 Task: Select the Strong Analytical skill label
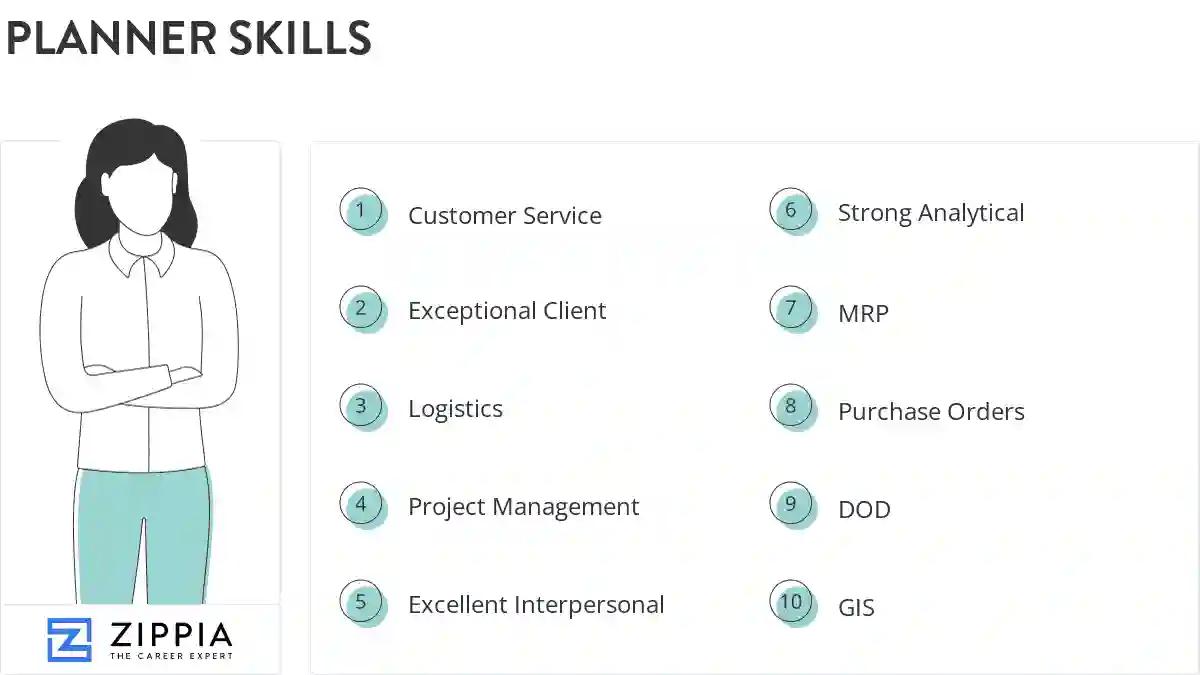[931, 213]
